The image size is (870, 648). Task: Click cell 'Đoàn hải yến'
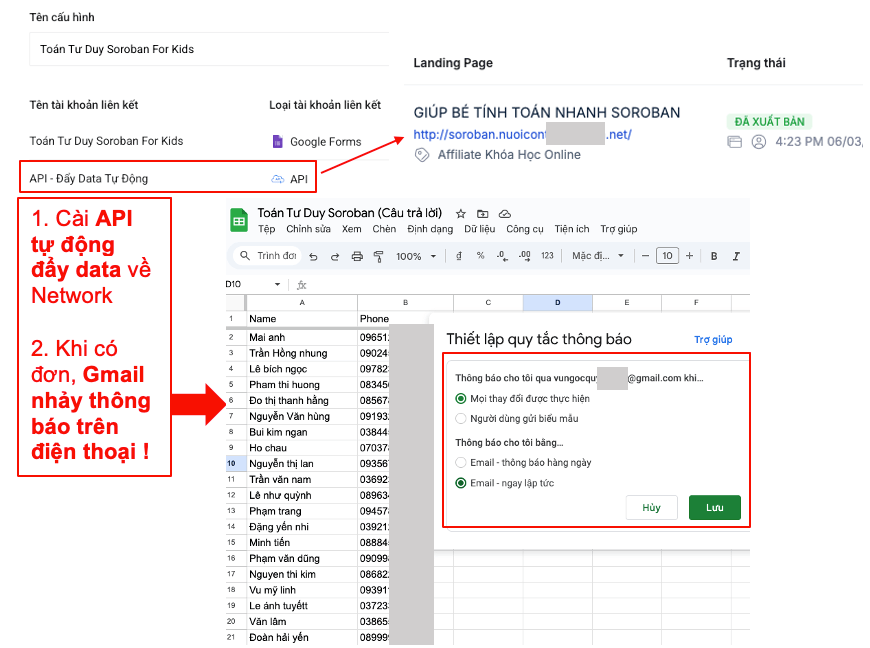pyautogui.click(x=302, y=637)
